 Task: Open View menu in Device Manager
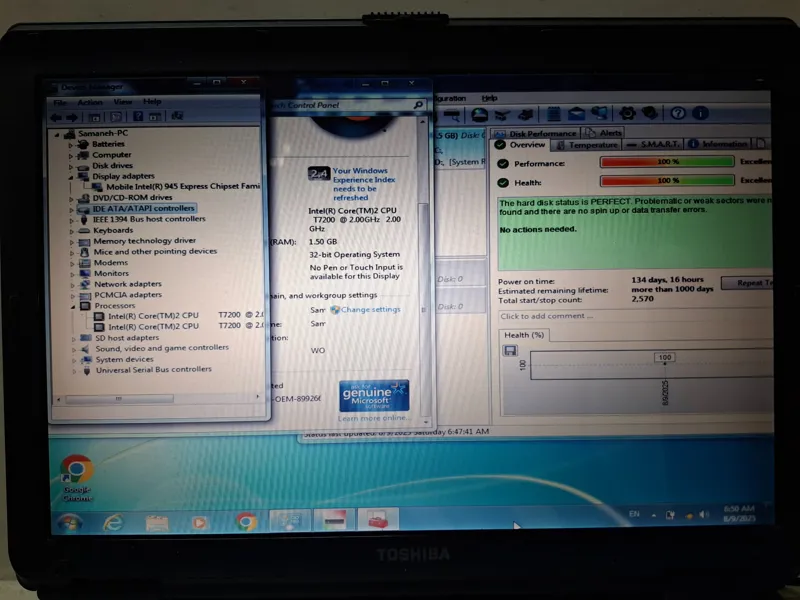[x=122, y=102]
